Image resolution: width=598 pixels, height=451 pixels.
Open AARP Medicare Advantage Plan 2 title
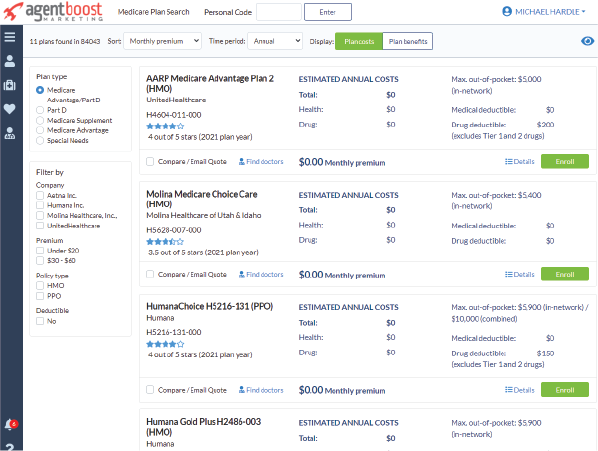[x=210, y=83]
